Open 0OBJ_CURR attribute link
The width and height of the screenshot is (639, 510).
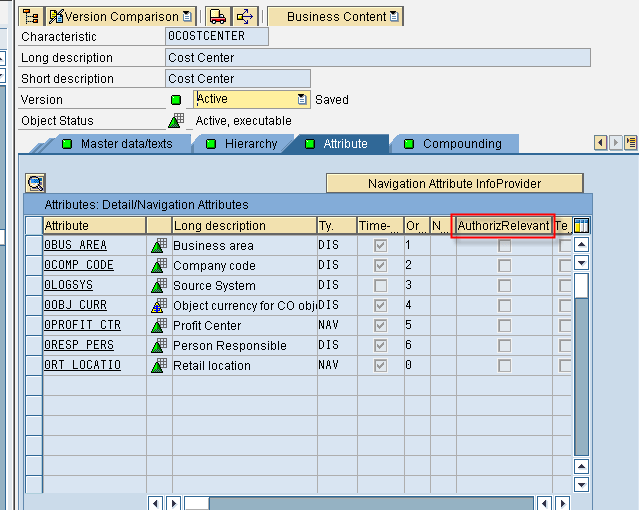[75, 305]
